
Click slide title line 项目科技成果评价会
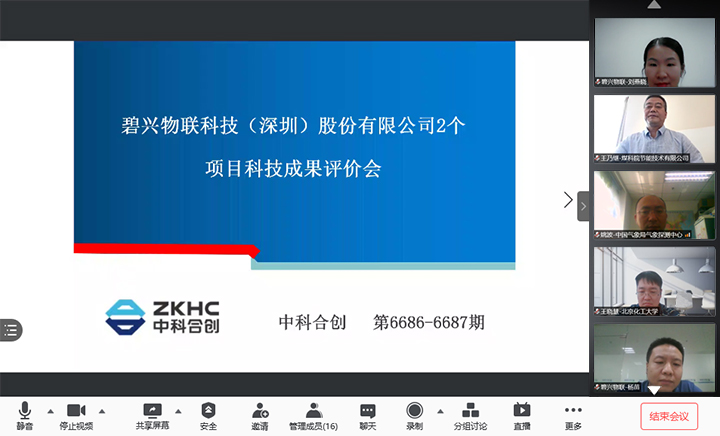(293, 169)
